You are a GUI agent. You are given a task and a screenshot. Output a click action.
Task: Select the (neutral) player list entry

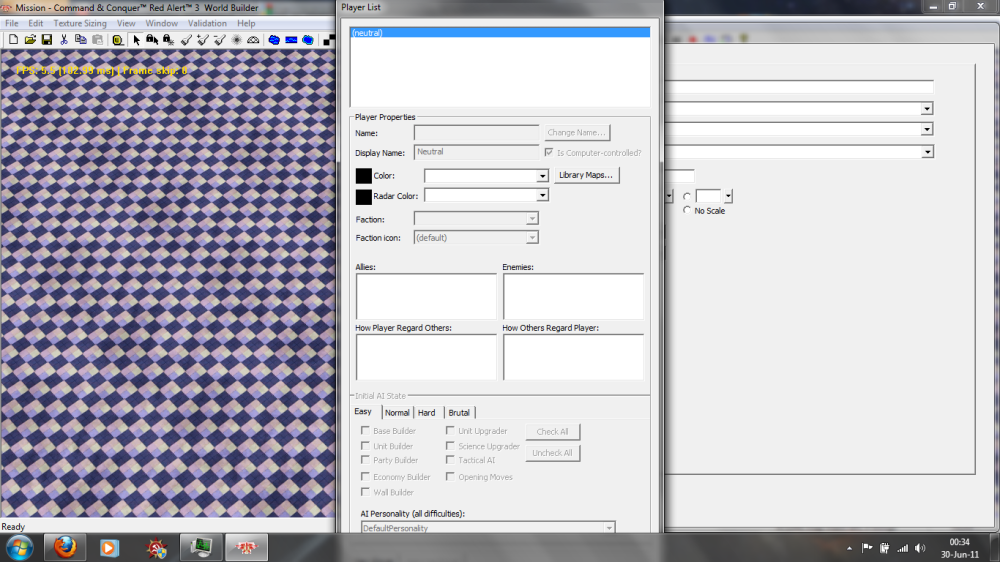[x=499, y=33]
